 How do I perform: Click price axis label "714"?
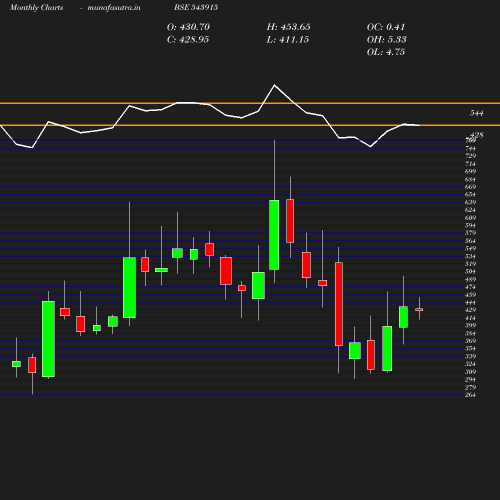click(x=470, y=164)
